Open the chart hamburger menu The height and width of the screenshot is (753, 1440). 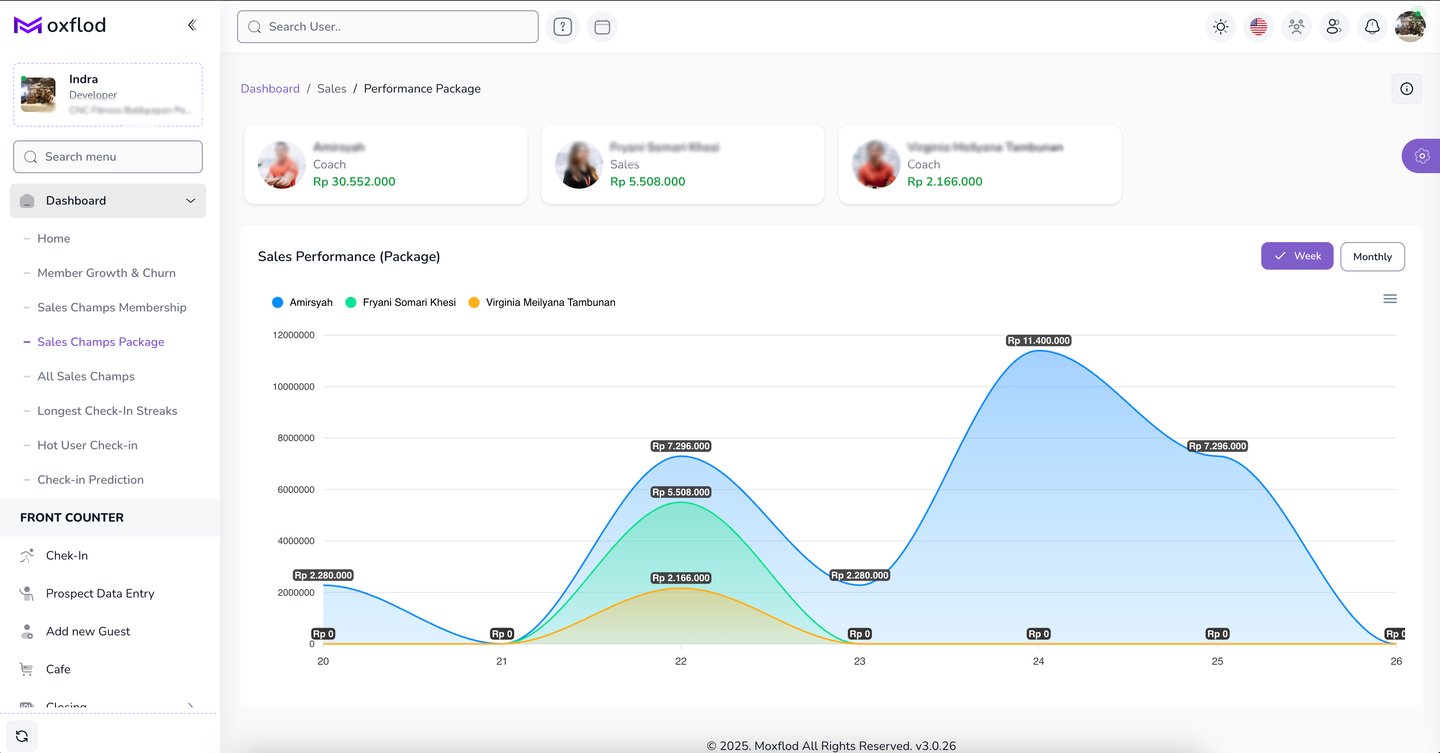click(x=1390, y=299)
